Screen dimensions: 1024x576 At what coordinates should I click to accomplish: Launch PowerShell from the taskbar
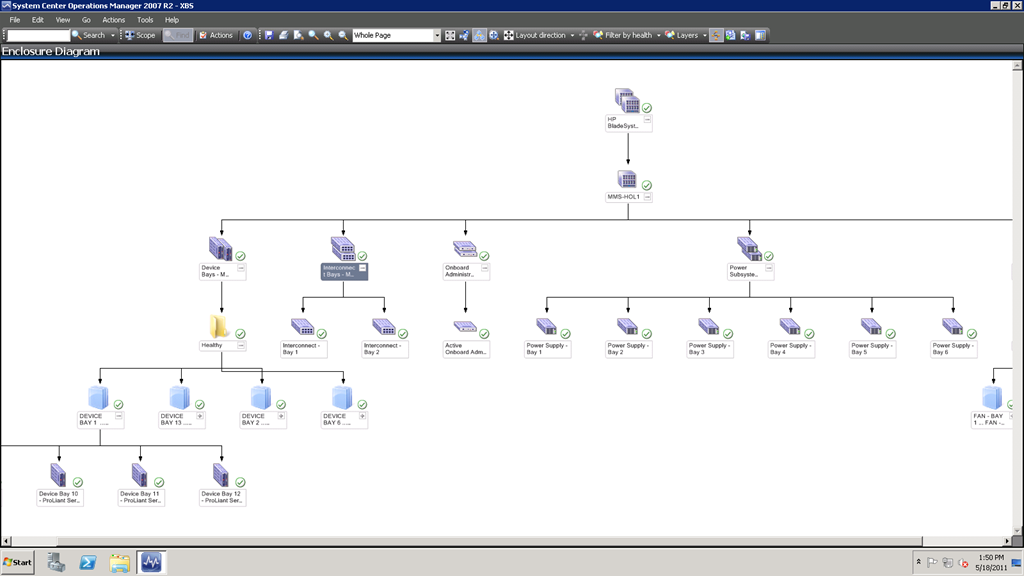point(88,562)
